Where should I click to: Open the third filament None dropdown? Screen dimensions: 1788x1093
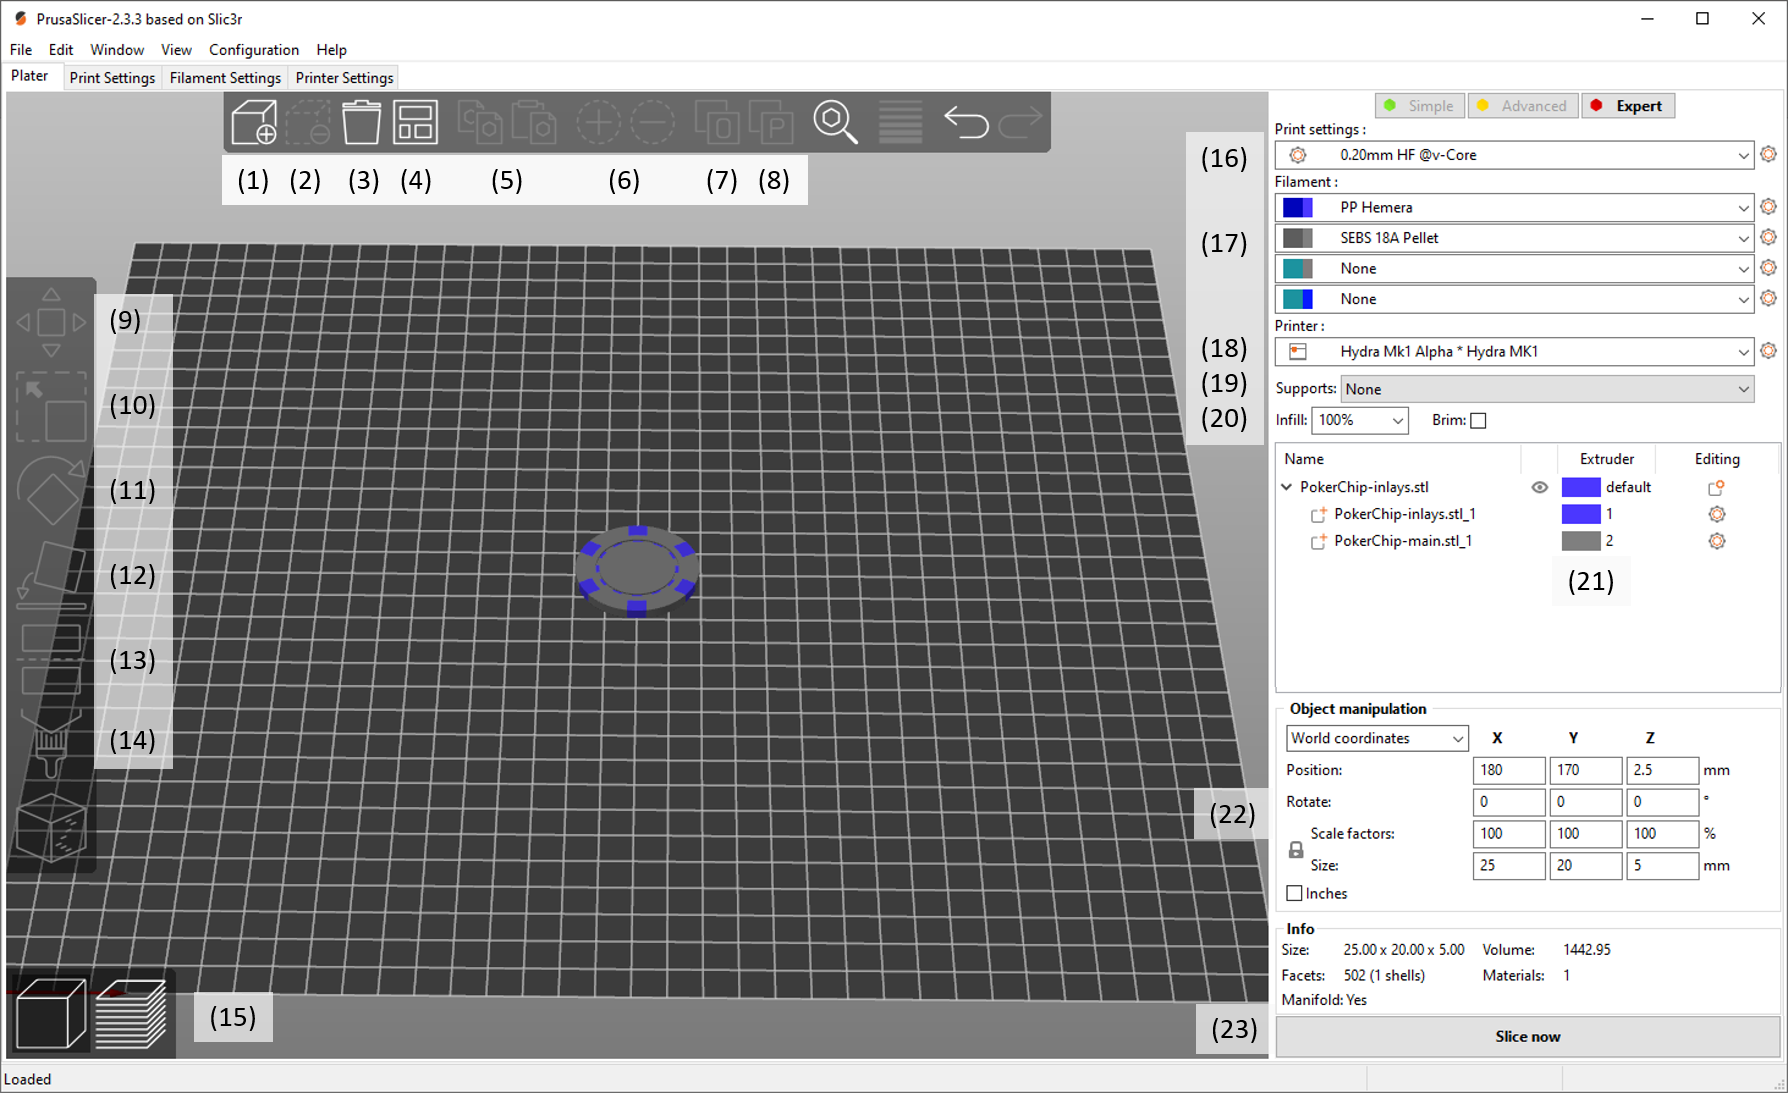pos(1514,268)
